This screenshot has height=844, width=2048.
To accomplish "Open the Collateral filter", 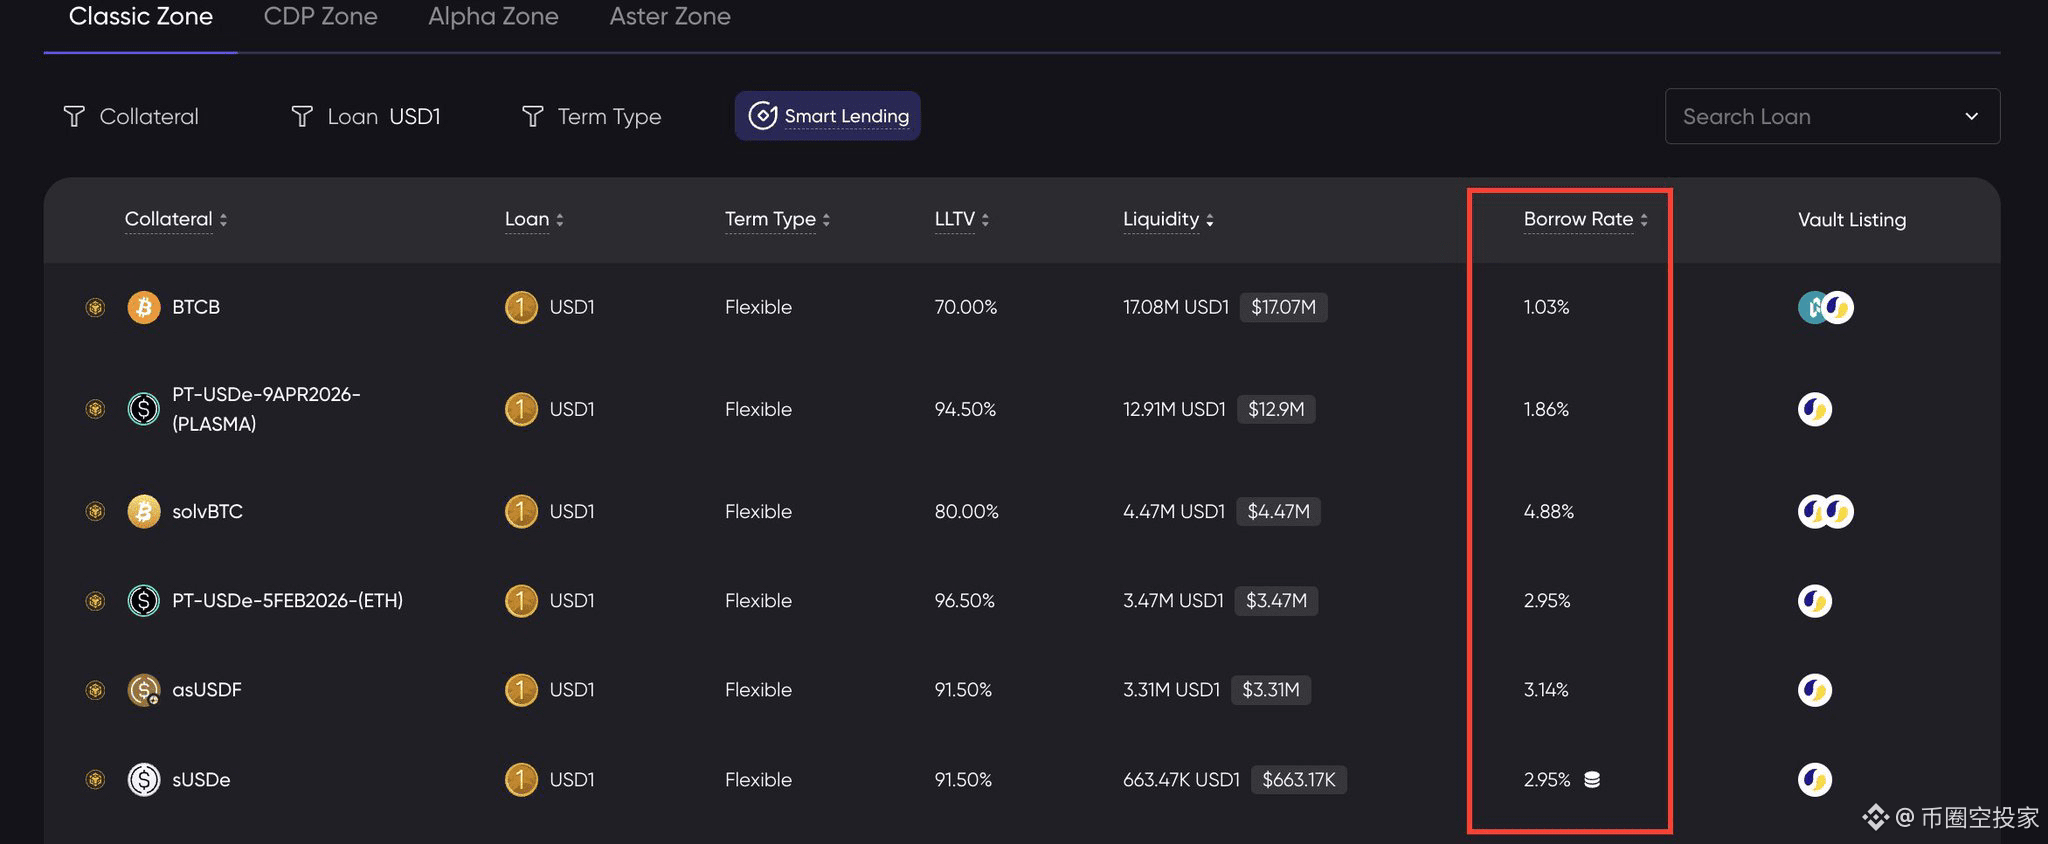I will click(x=131, y=116).
